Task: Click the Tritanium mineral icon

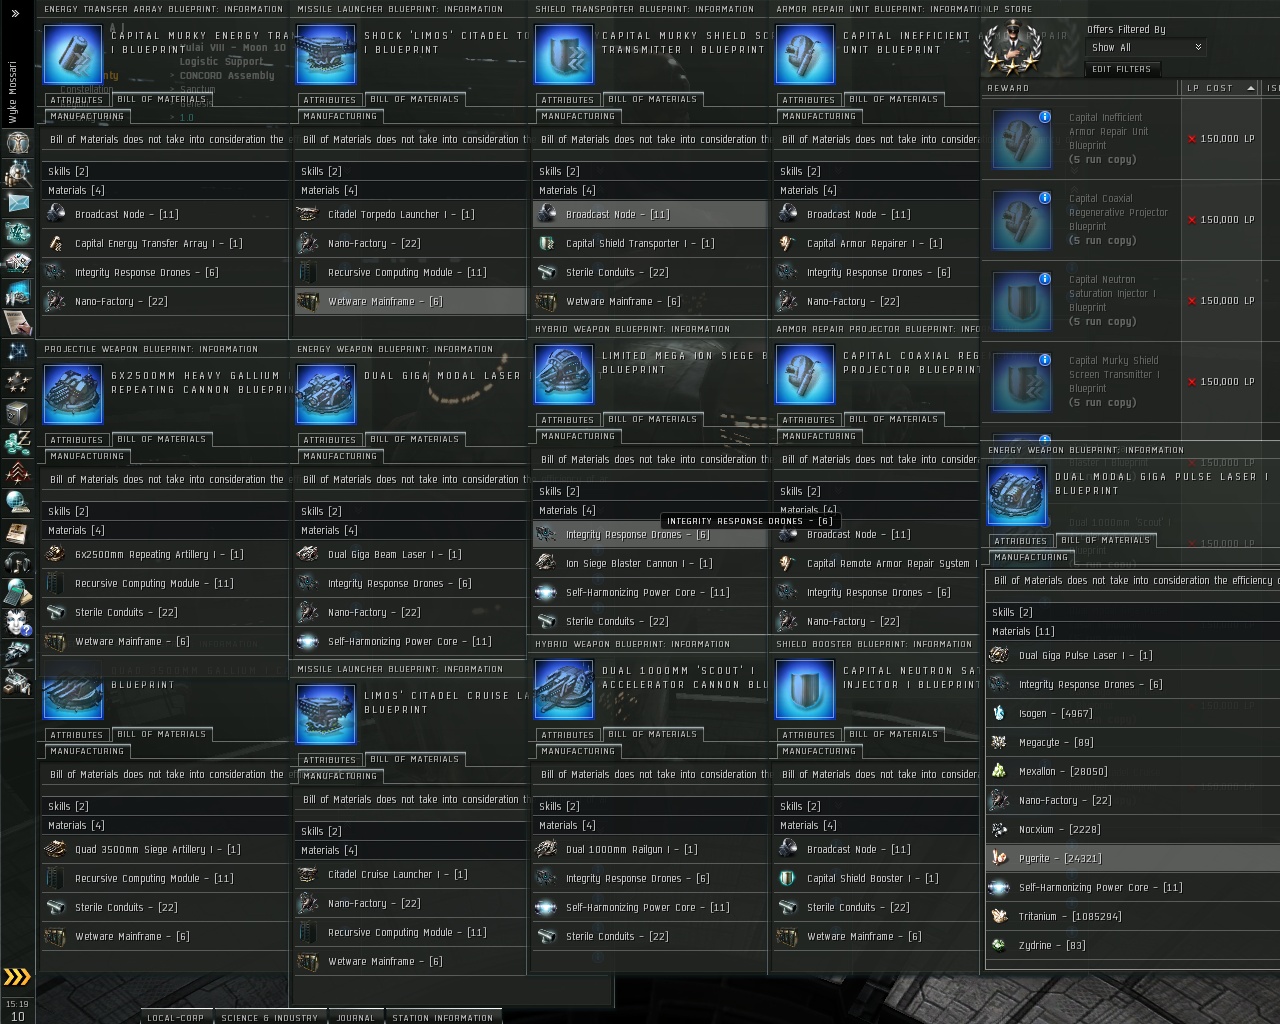Action: (x=999, y=916)
